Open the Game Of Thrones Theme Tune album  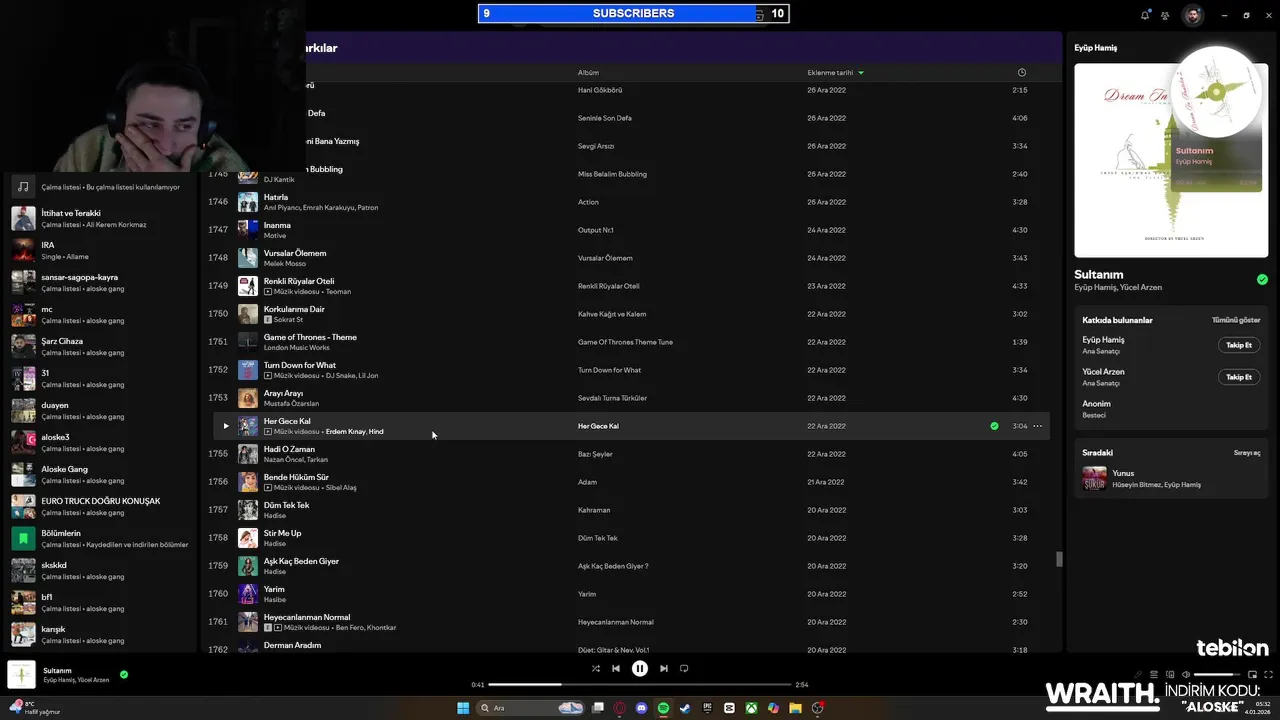[625, 342]
